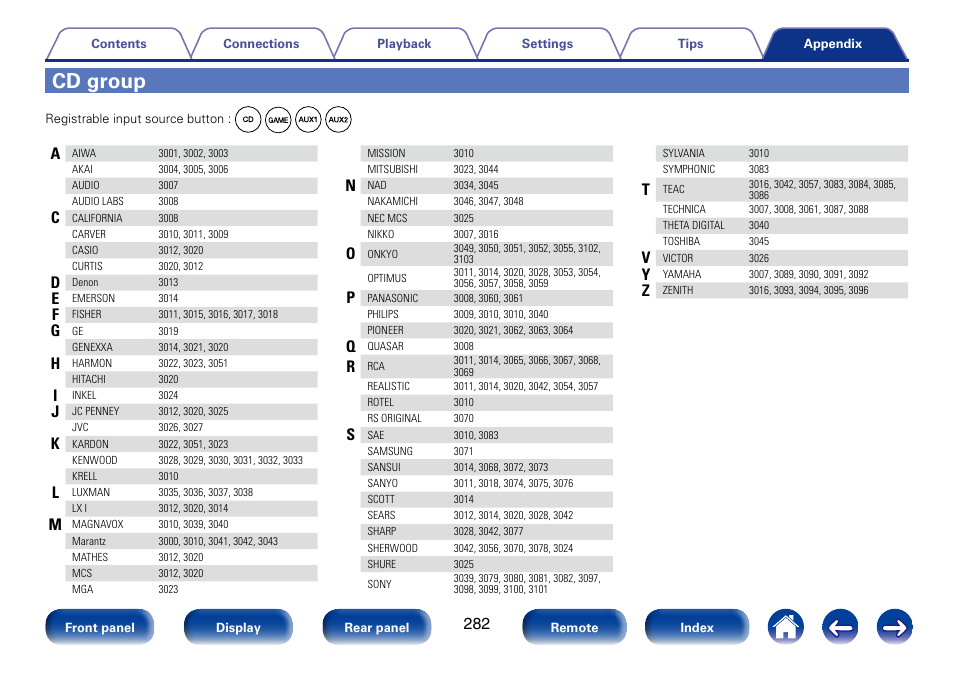
Task: Click the CD input source button icon
Action: [248, 119]
